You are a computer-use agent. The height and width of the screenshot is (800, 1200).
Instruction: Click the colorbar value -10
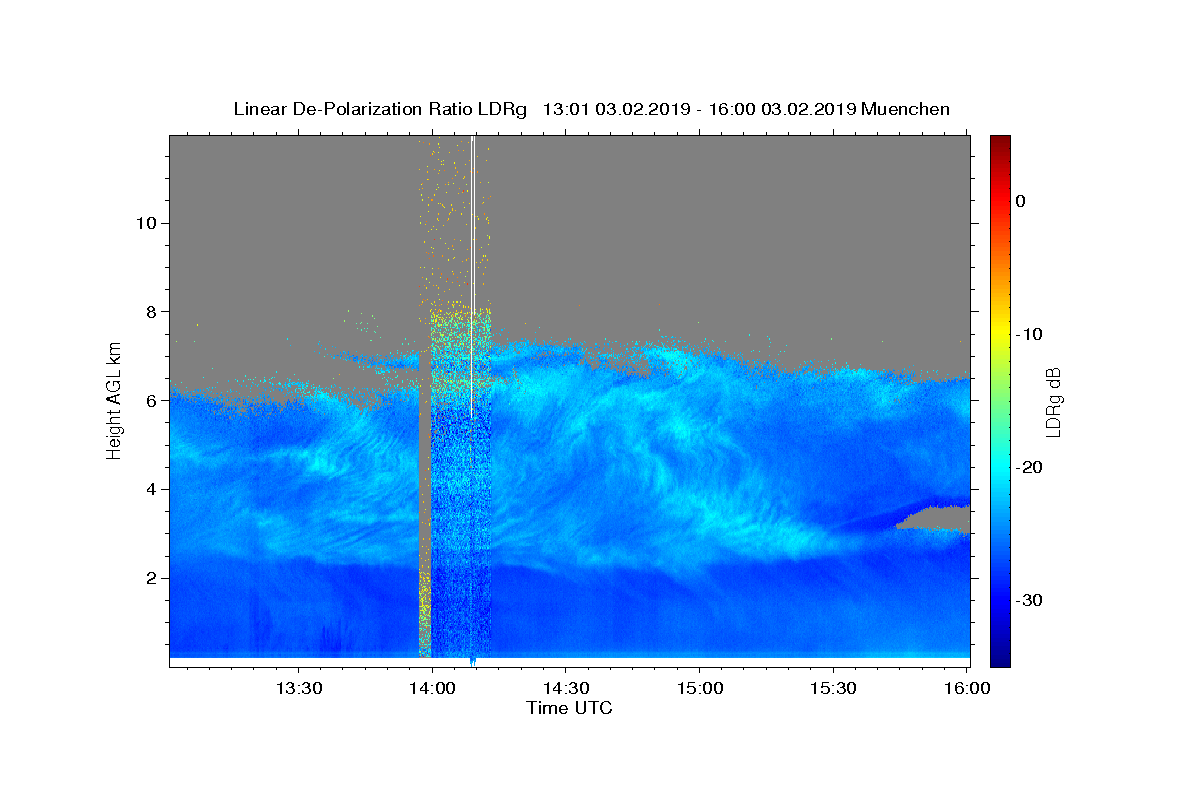tap(1031, 334)
